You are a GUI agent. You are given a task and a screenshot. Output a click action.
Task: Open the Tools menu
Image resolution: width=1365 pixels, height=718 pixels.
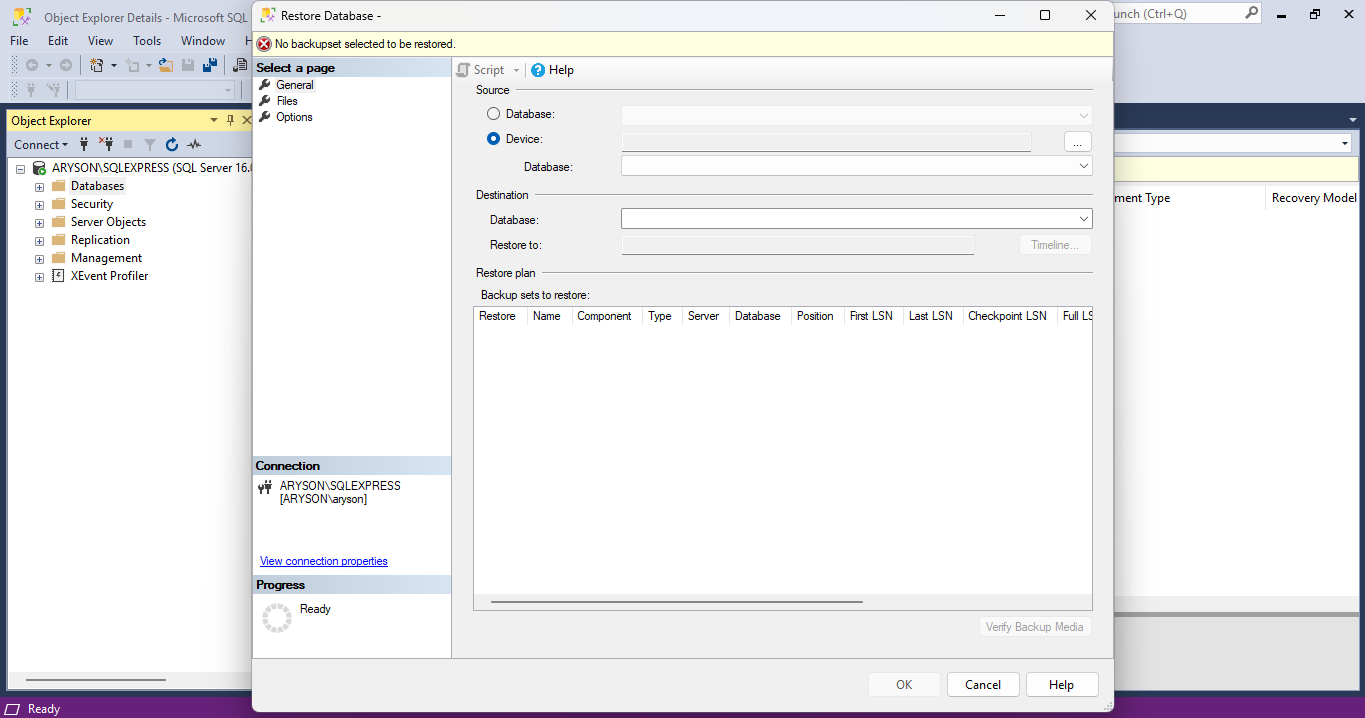click(x=147, y=41)
